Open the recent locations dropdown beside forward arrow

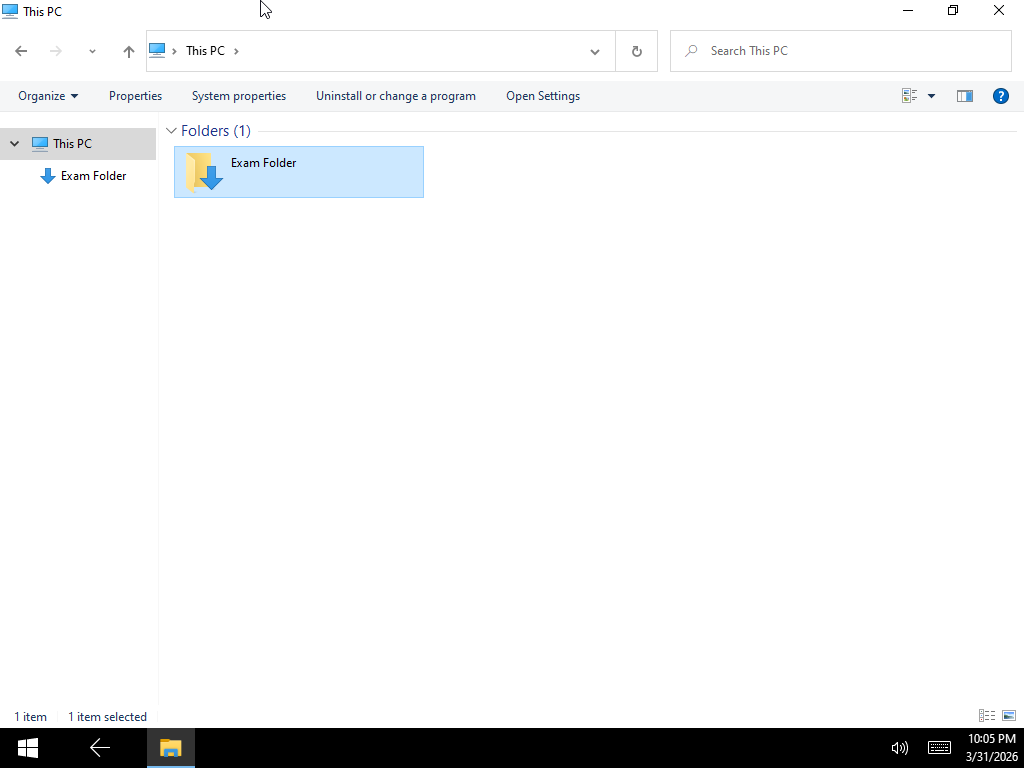click(92, 50)
